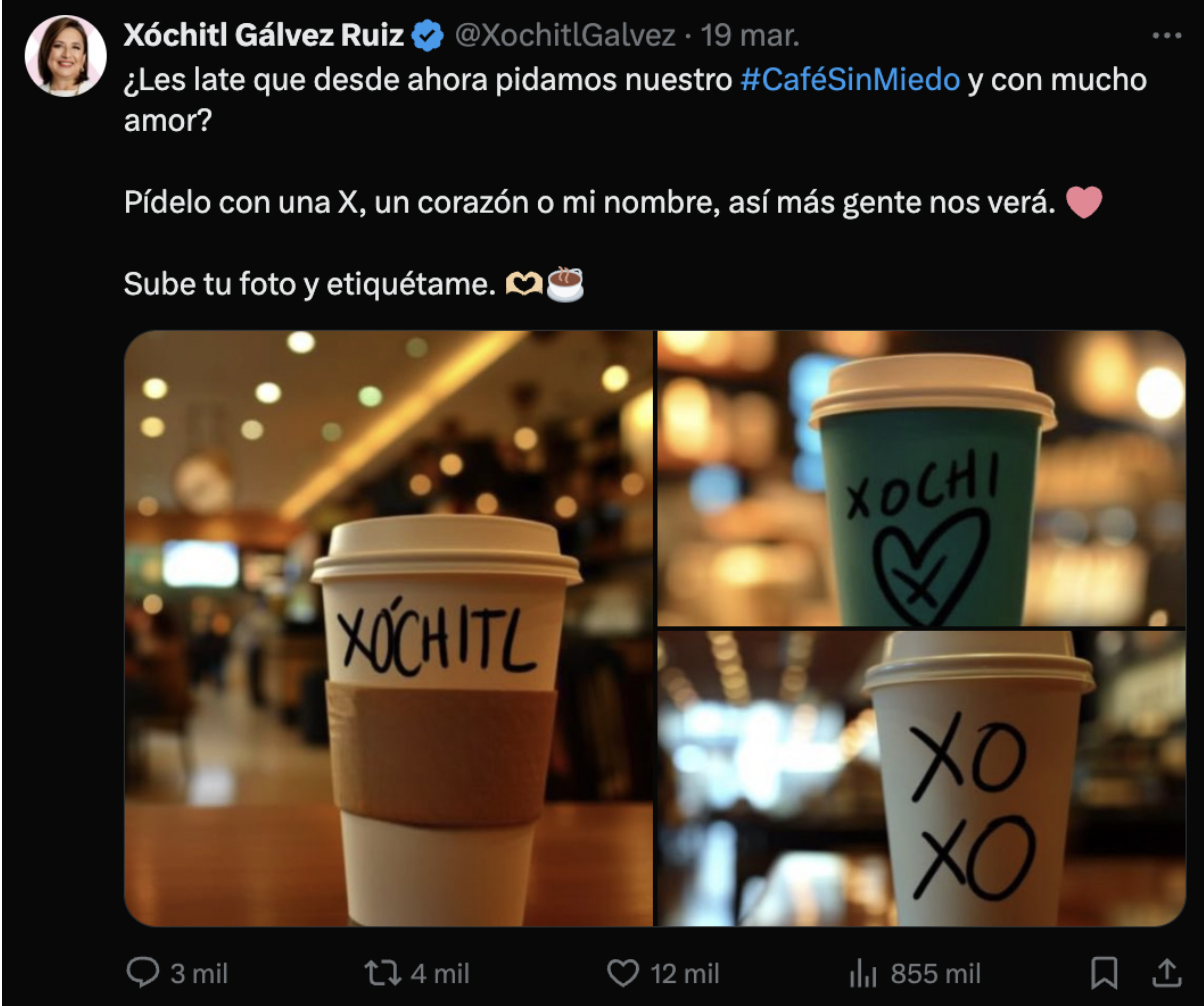Open the views analytics bar-chart icon
The width and height of the screenshot is (1204, 1006).
coord(862,972)
